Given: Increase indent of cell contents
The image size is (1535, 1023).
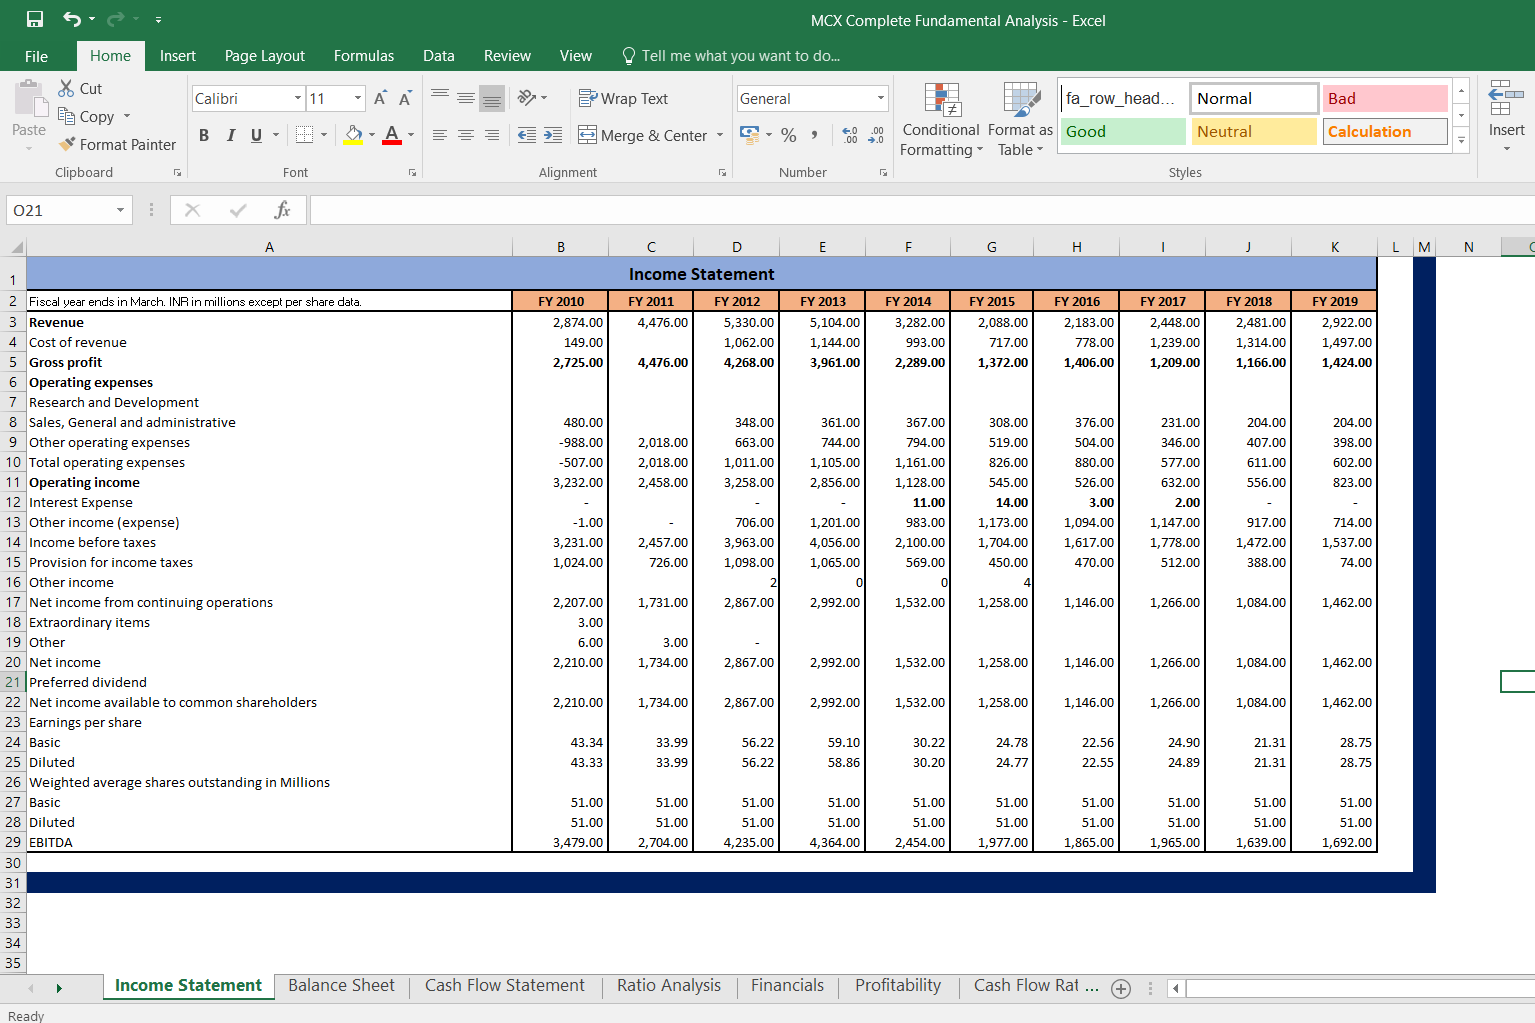Looking at the screenshot, I should [x=552, y=135].
